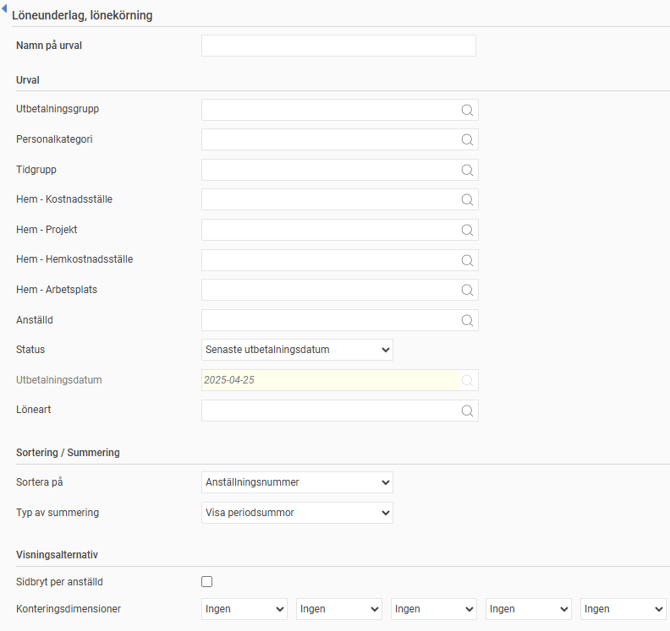This screenshot has height=631, width=670.
Task: Enable Sidbryt per anställd checkbox
Action: 207,581
